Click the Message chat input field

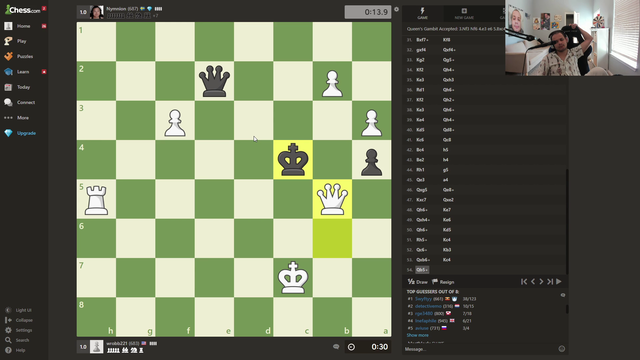tap(480, 349)
